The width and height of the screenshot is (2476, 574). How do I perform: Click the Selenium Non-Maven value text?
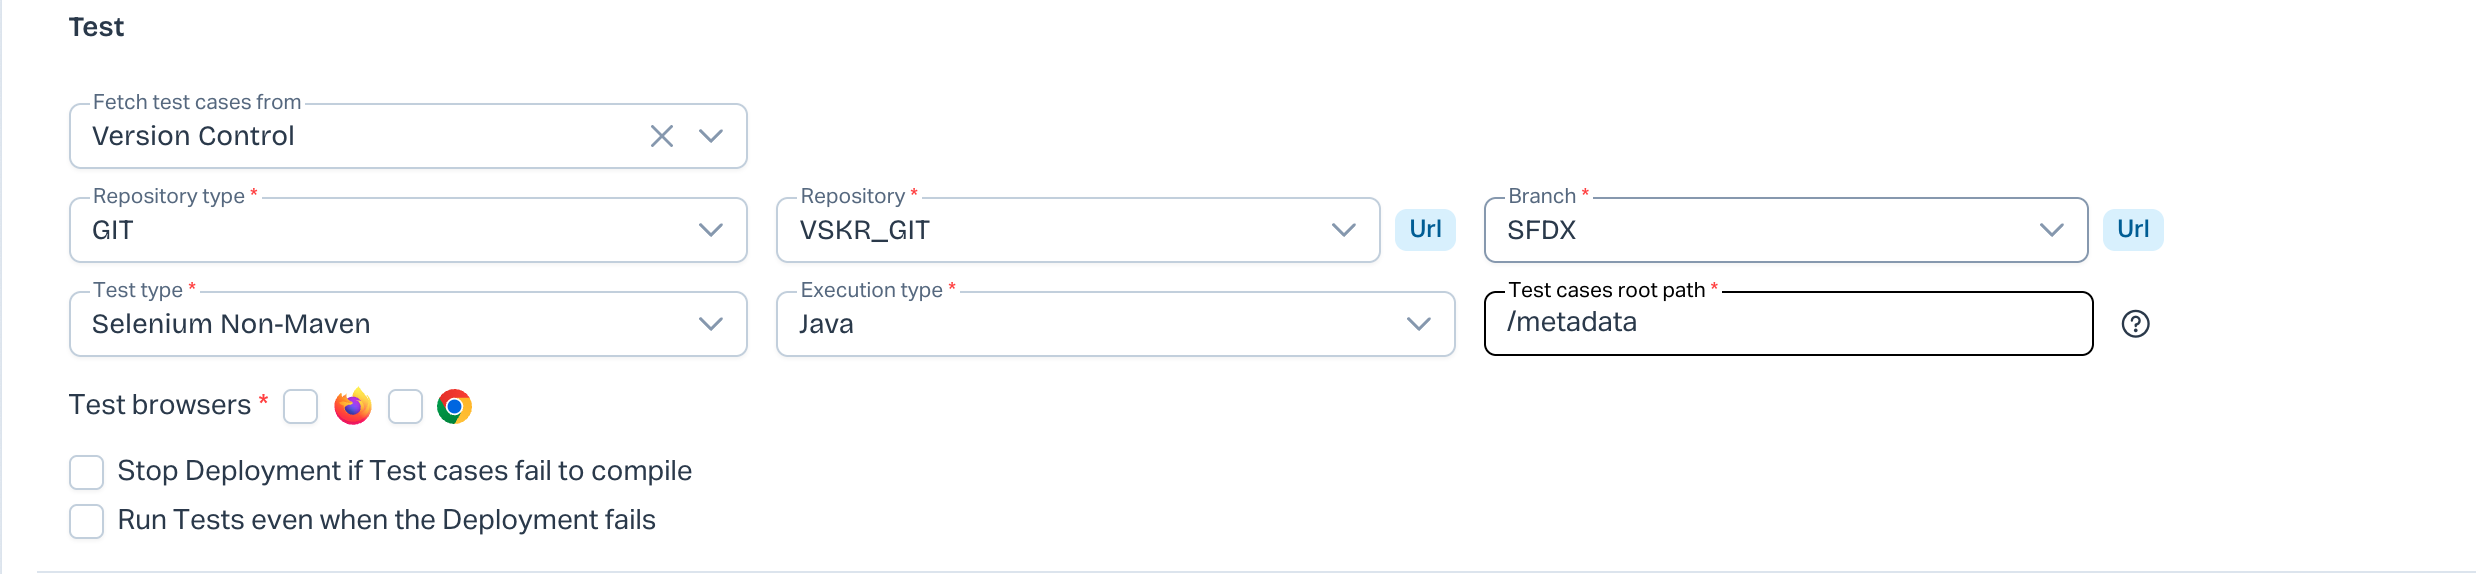(x=231, y=324)
